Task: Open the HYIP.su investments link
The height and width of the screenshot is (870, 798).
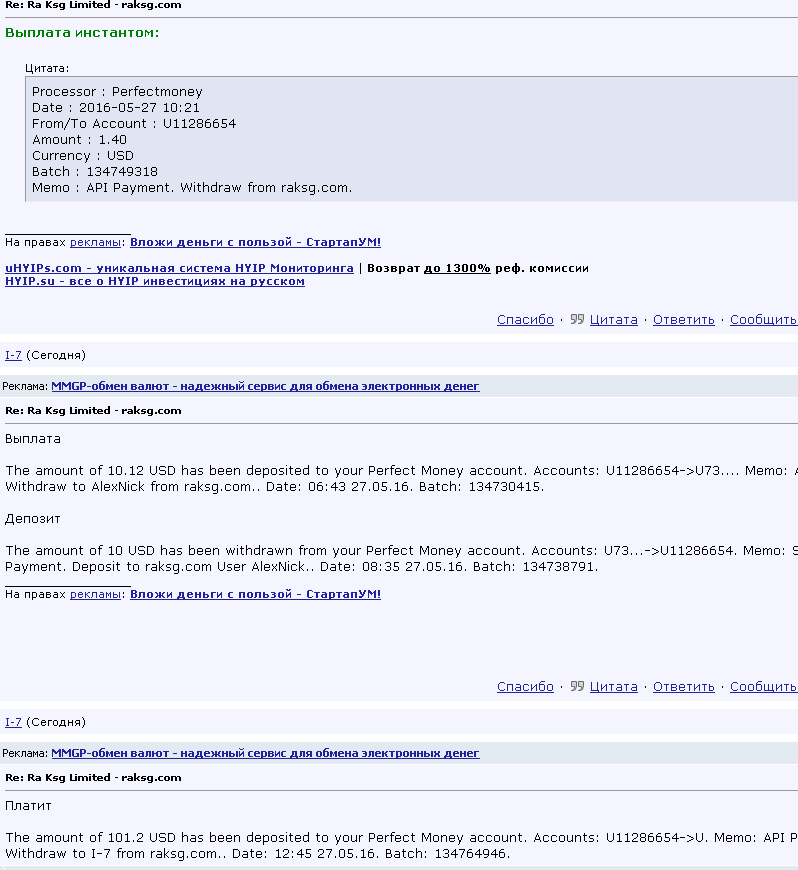Action: [154, 281]
